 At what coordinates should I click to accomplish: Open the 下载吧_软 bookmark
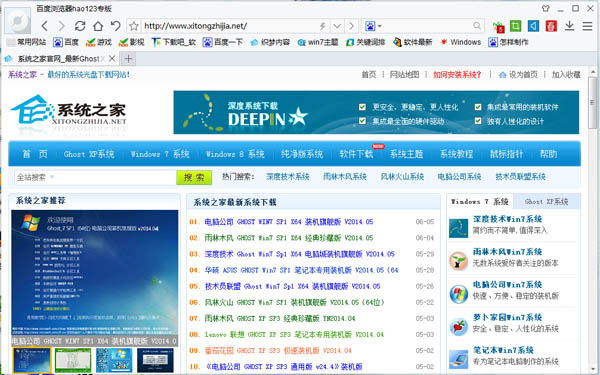tap(174, 42)
